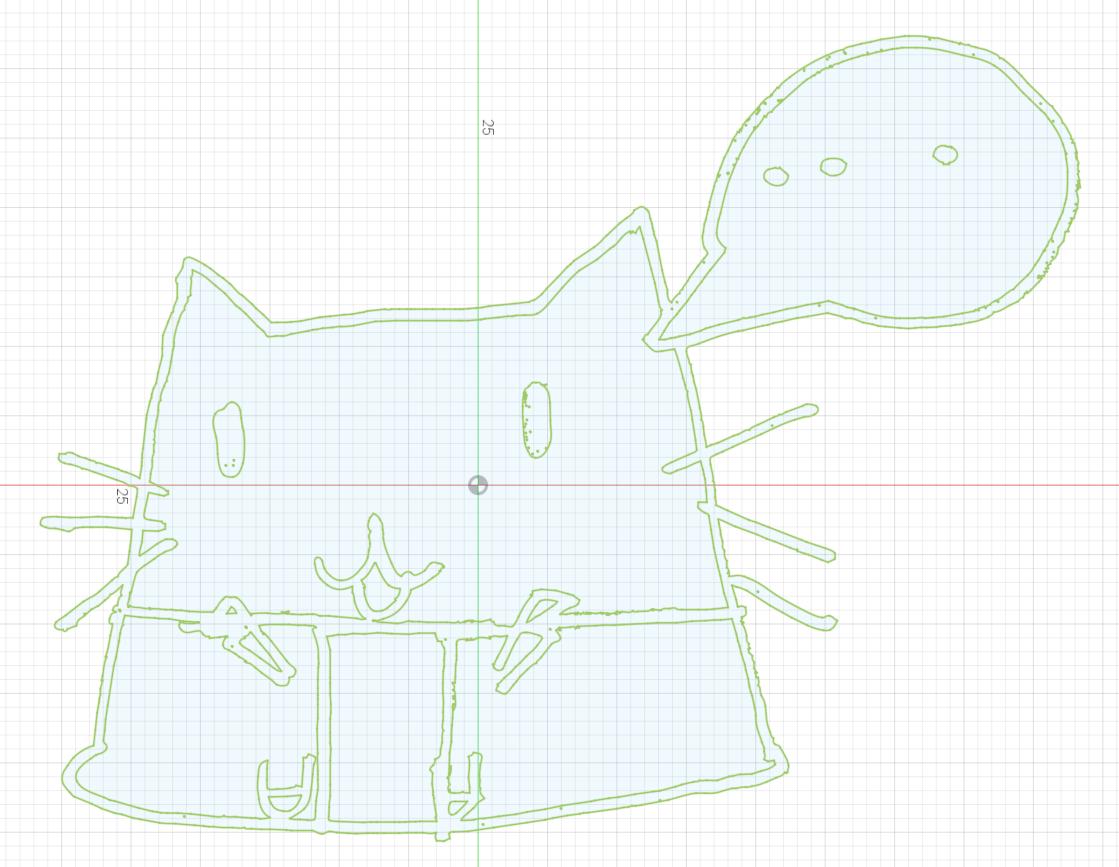Viewport: 1119px width, 867px height.
Task: Select the cat's left eye oval
Action: (x=229, y=439)
